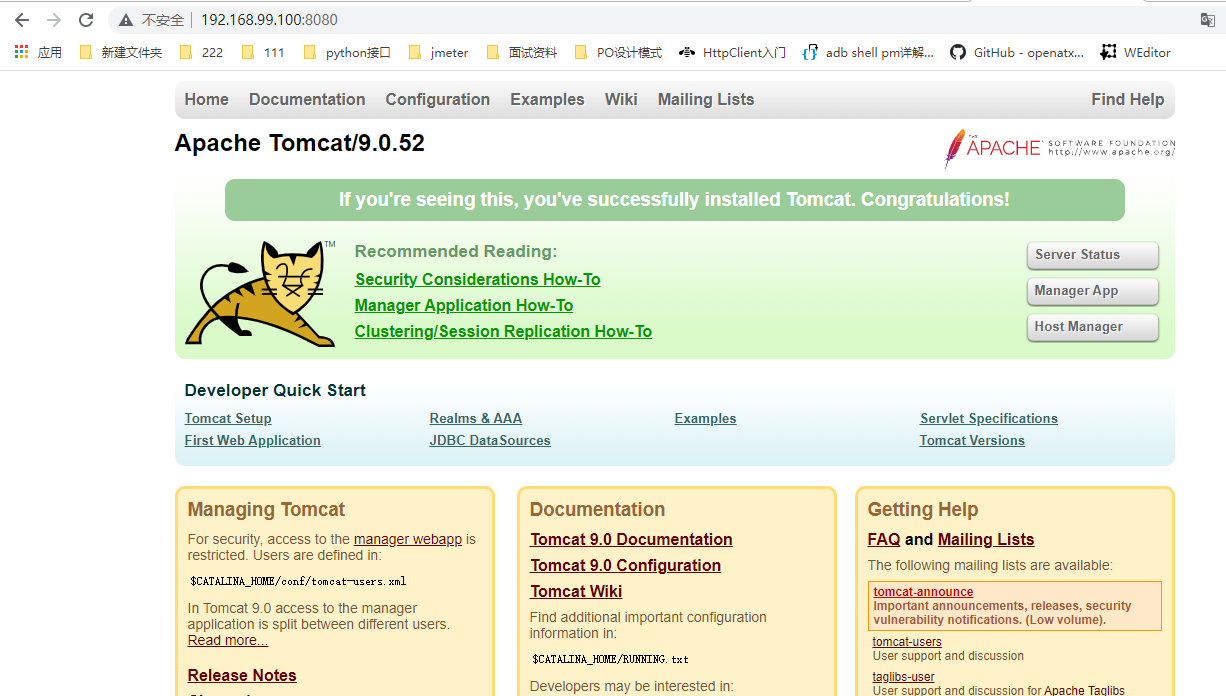Go to Home in Tomcat nav bar
Screen dimensions: 1226x696
[206, 99]
